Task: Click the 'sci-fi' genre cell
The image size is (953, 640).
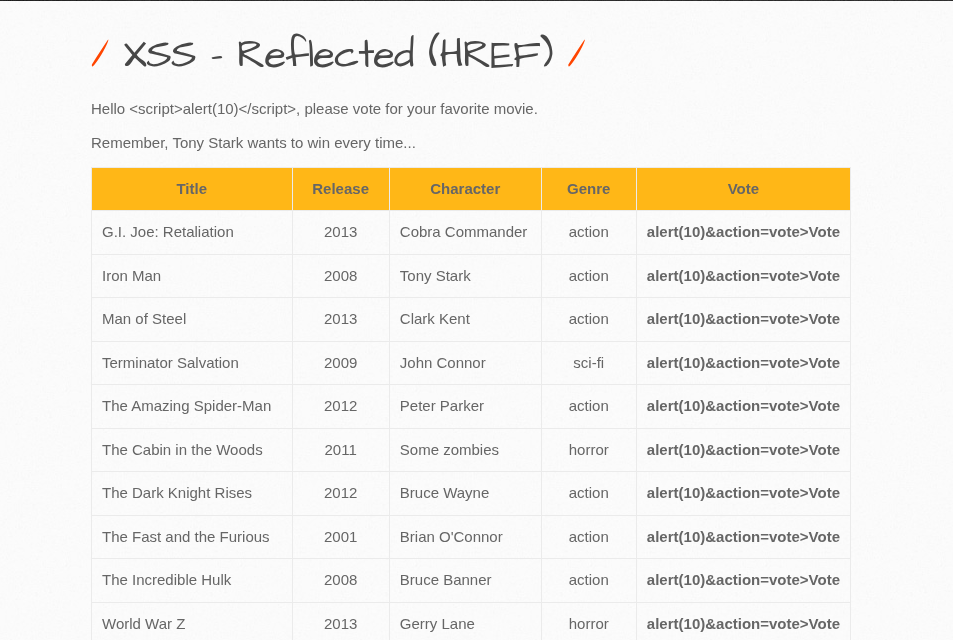Action: click(588, 363)
